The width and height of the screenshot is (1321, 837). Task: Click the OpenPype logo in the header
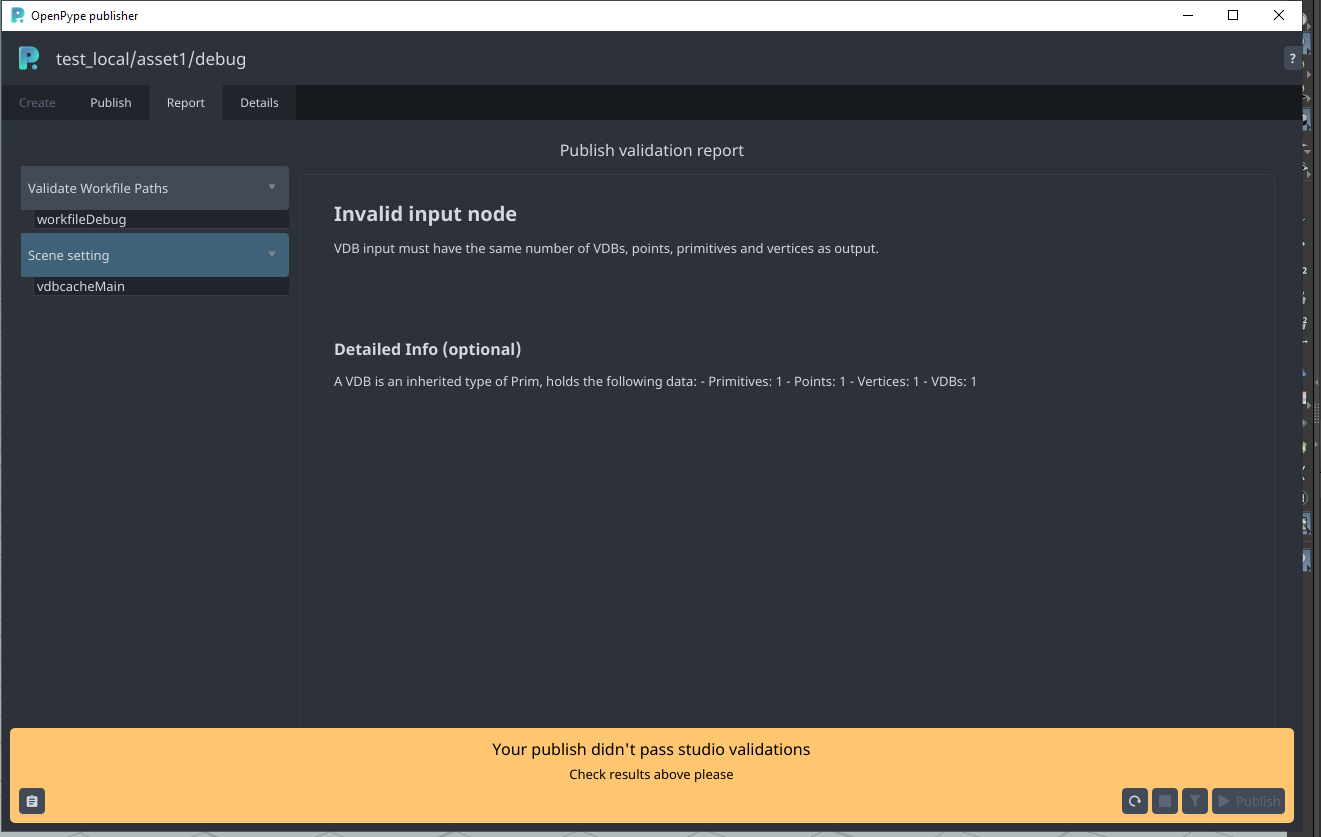pos(29,58)
